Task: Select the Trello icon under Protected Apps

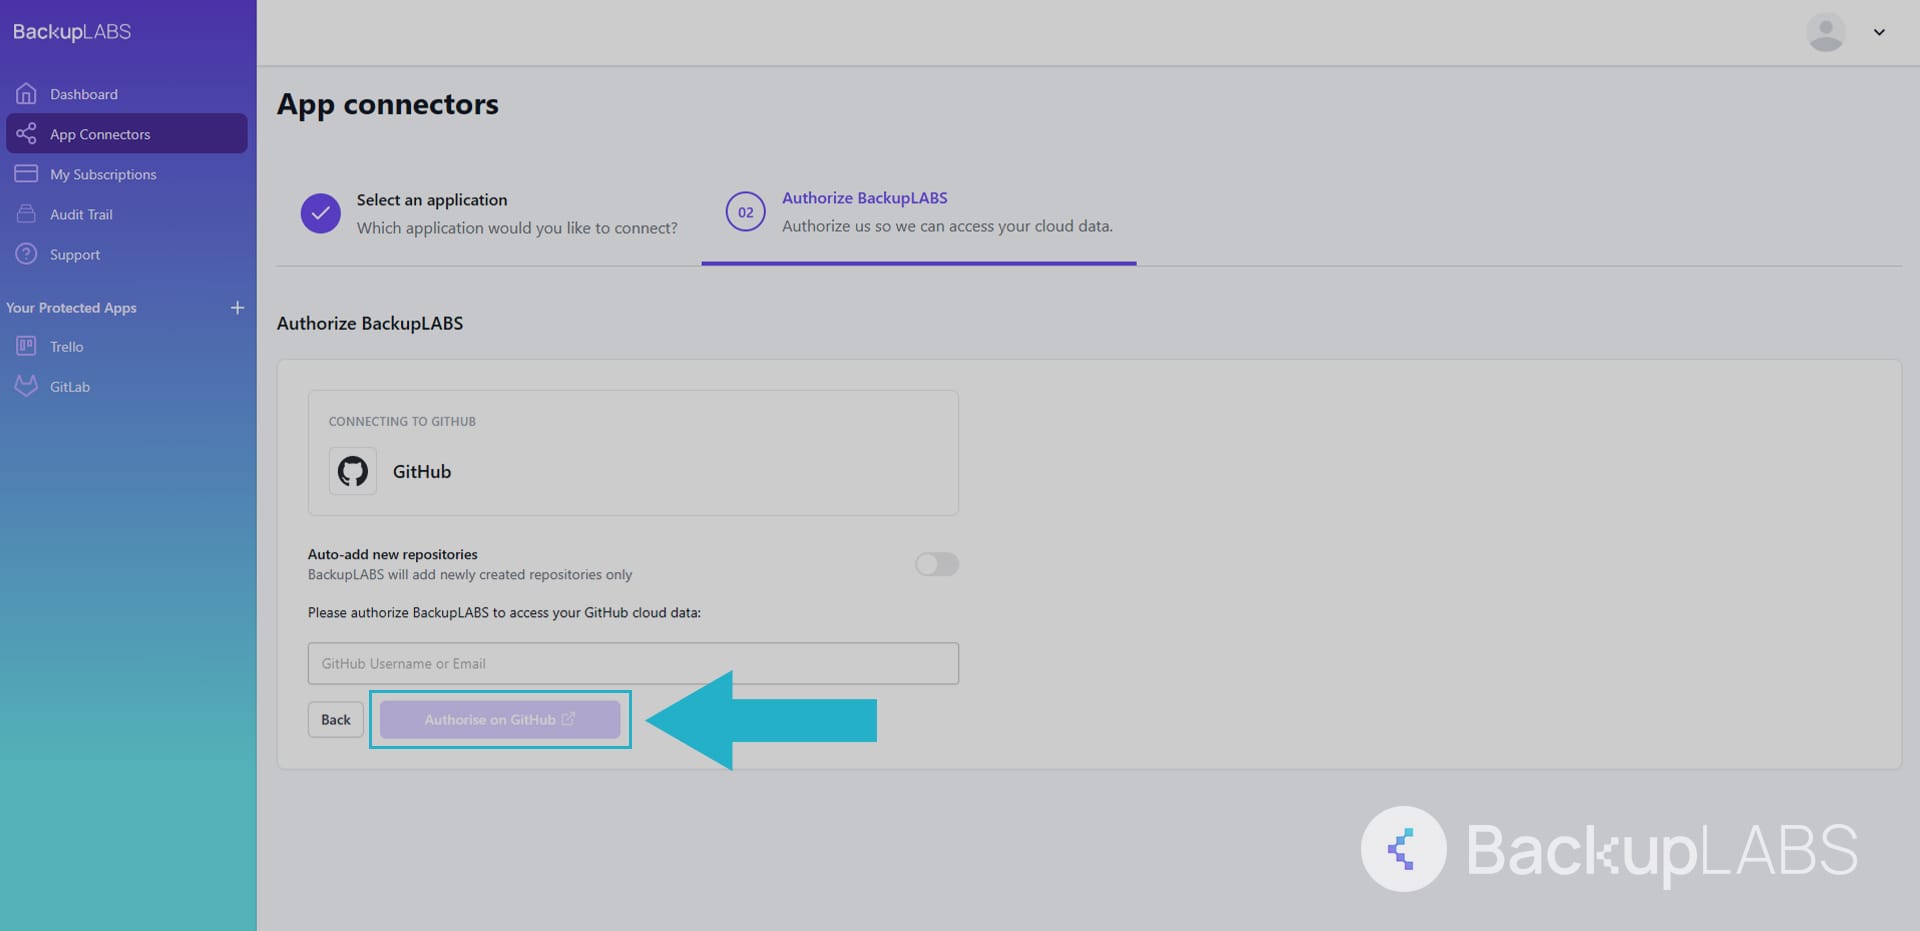Action: pos(26,346)
